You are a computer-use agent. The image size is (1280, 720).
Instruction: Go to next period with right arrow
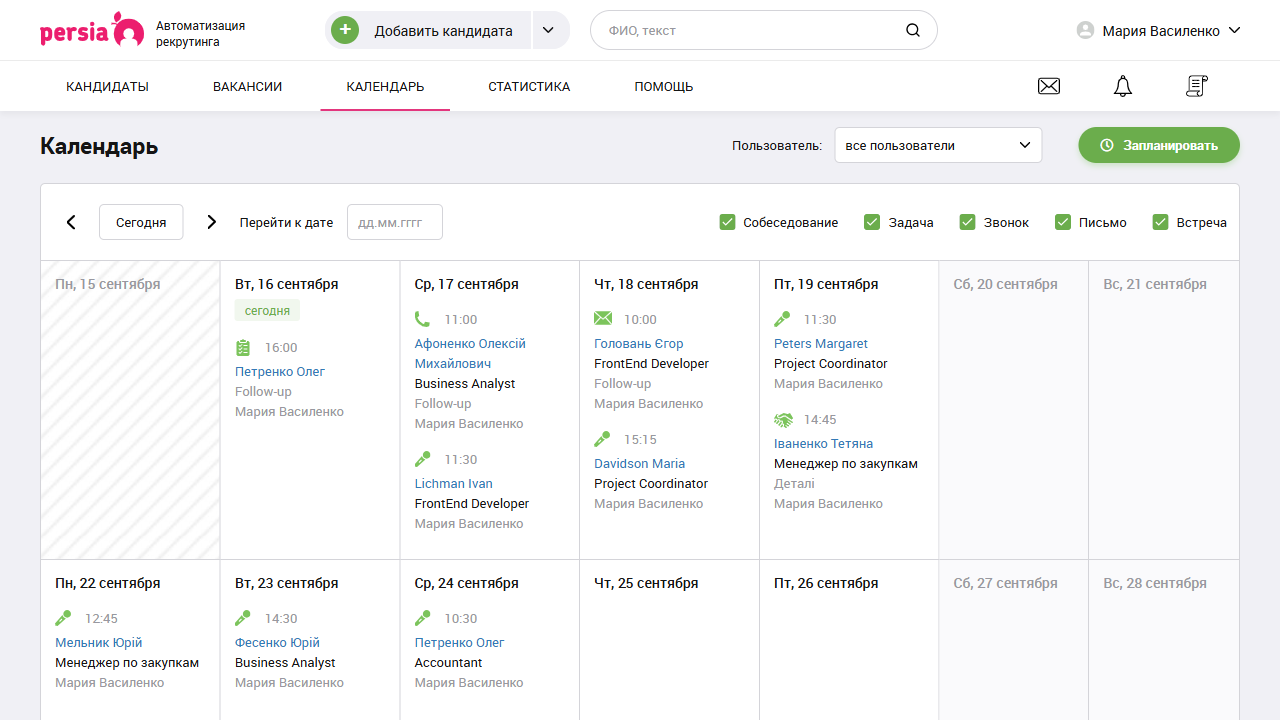tap(211, 222)
